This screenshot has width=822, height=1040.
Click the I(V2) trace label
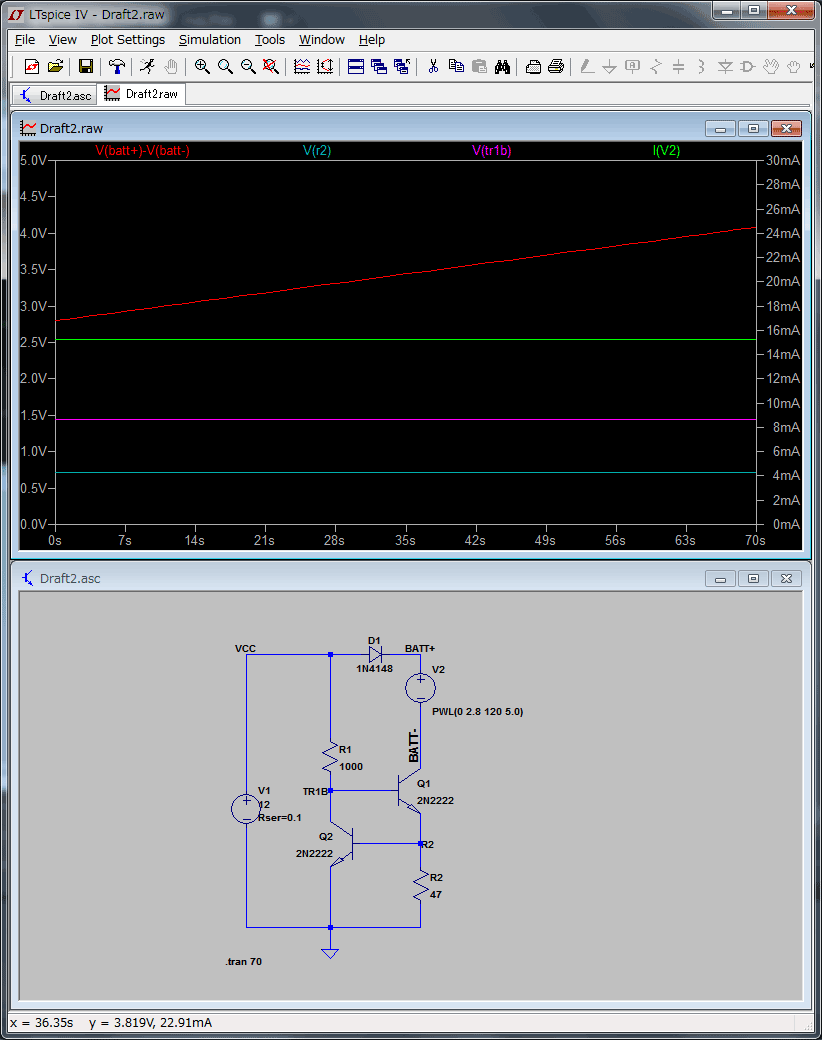tap(667, 151)
